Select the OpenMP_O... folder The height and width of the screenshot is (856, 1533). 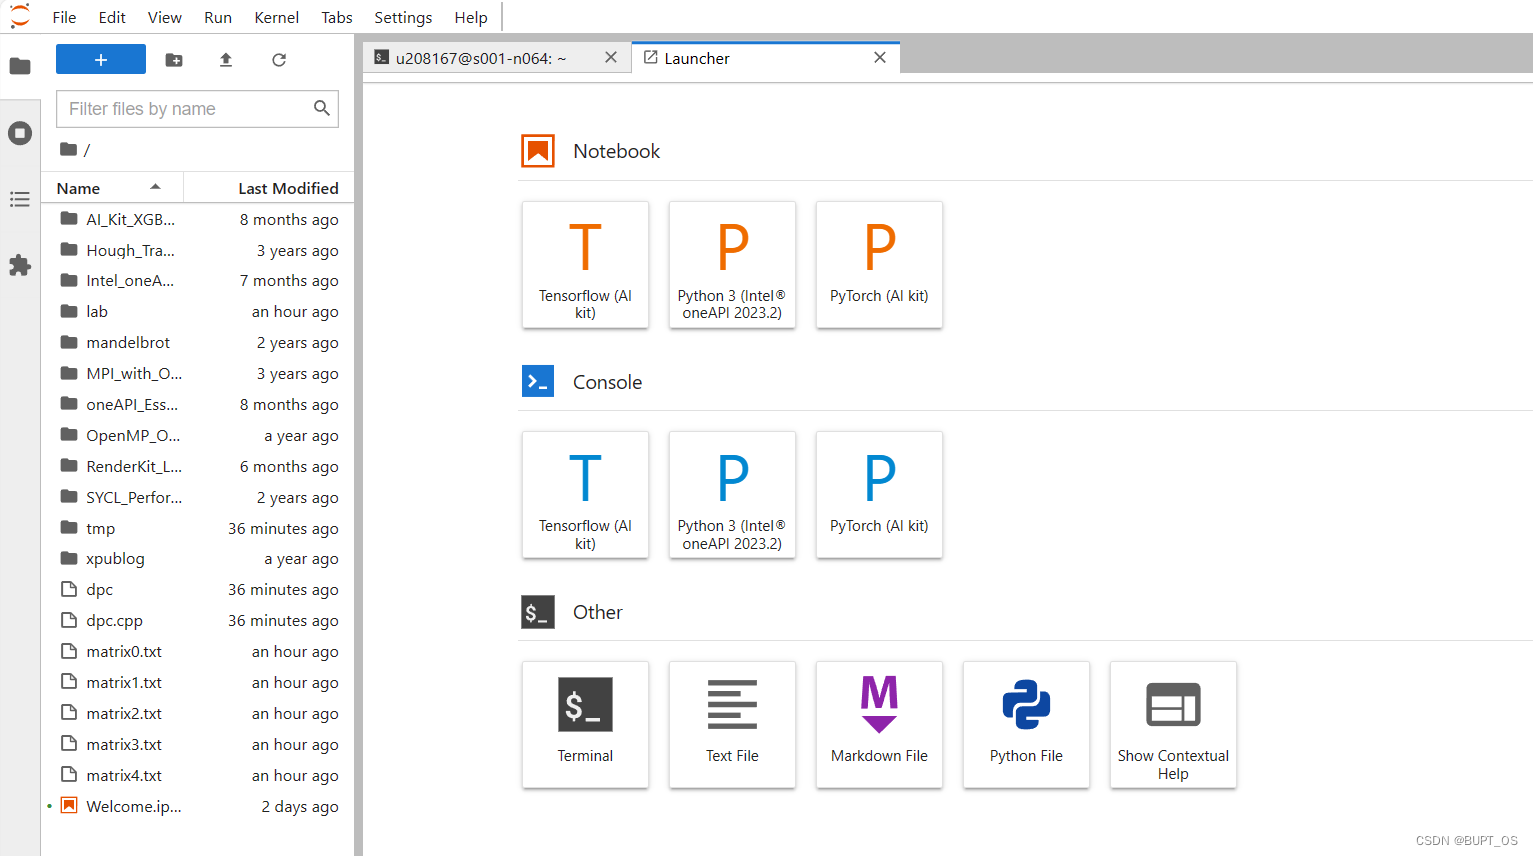[x=198, y=436]
